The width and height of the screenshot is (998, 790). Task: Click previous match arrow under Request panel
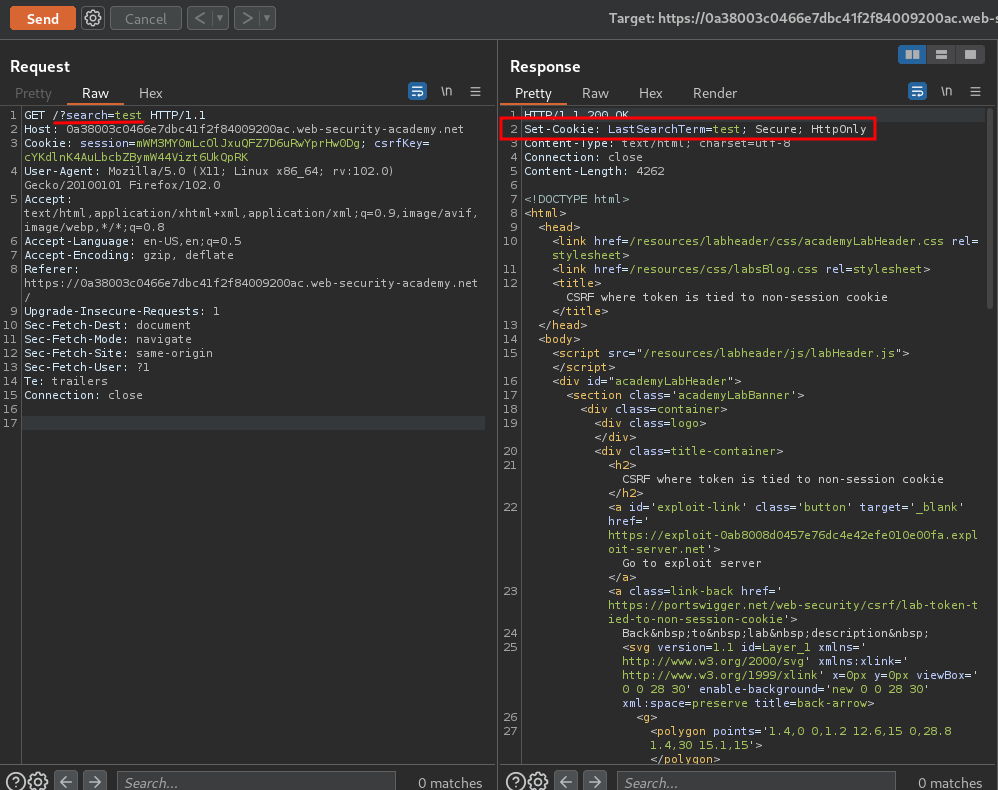click(x=66, y=781)
